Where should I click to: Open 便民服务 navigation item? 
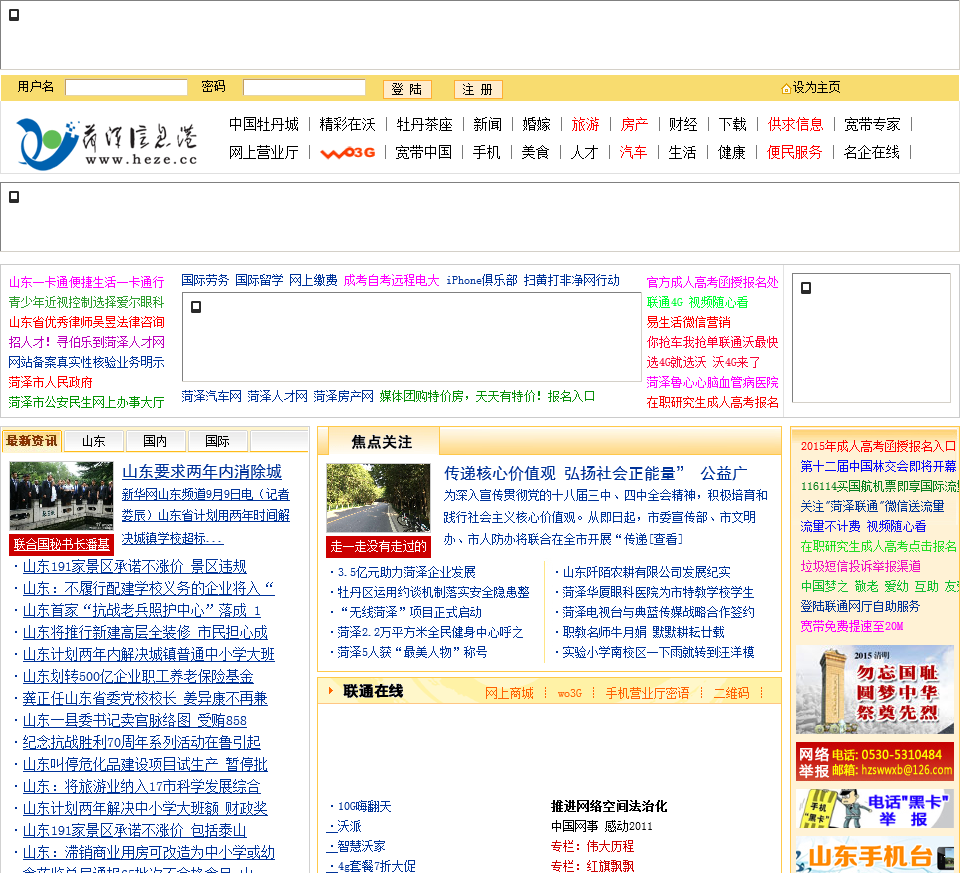coord(794,152)
